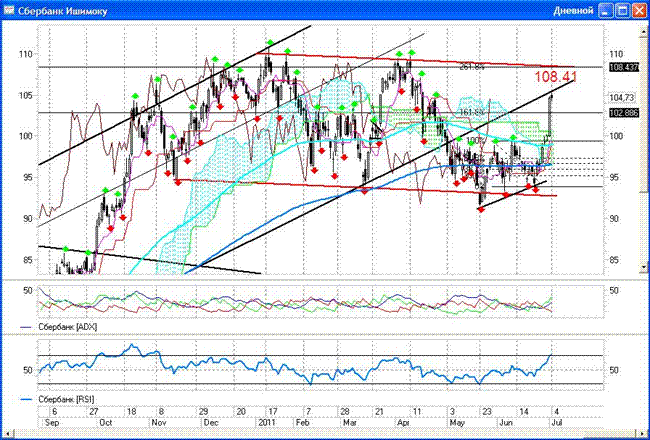Image resolution: width=650 pixels, height=440 pixels.
Task: Click the 108.437 price level tag
Action: pos(624,67)
